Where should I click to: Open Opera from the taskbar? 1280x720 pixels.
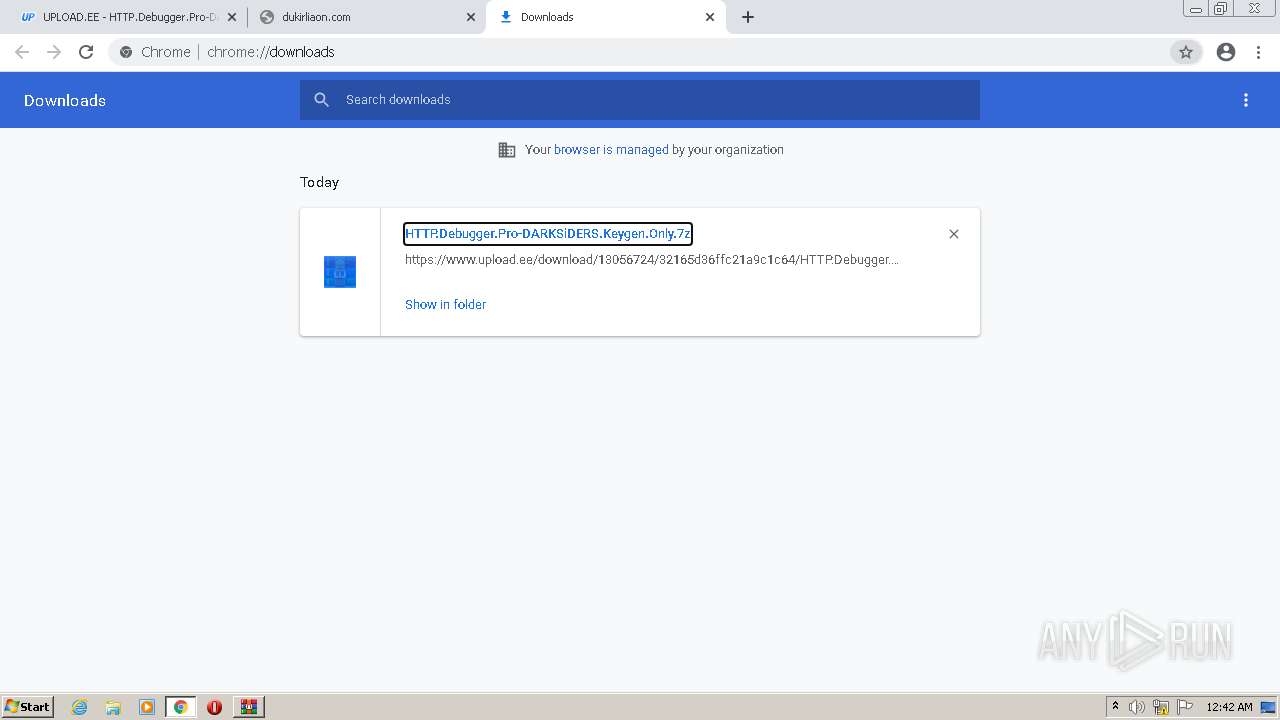click(214, 707)
